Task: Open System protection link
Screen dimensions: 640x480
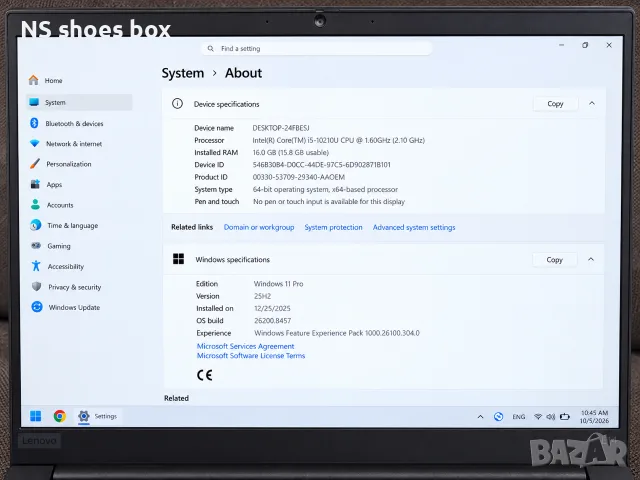Action: (x=333, y=227)
